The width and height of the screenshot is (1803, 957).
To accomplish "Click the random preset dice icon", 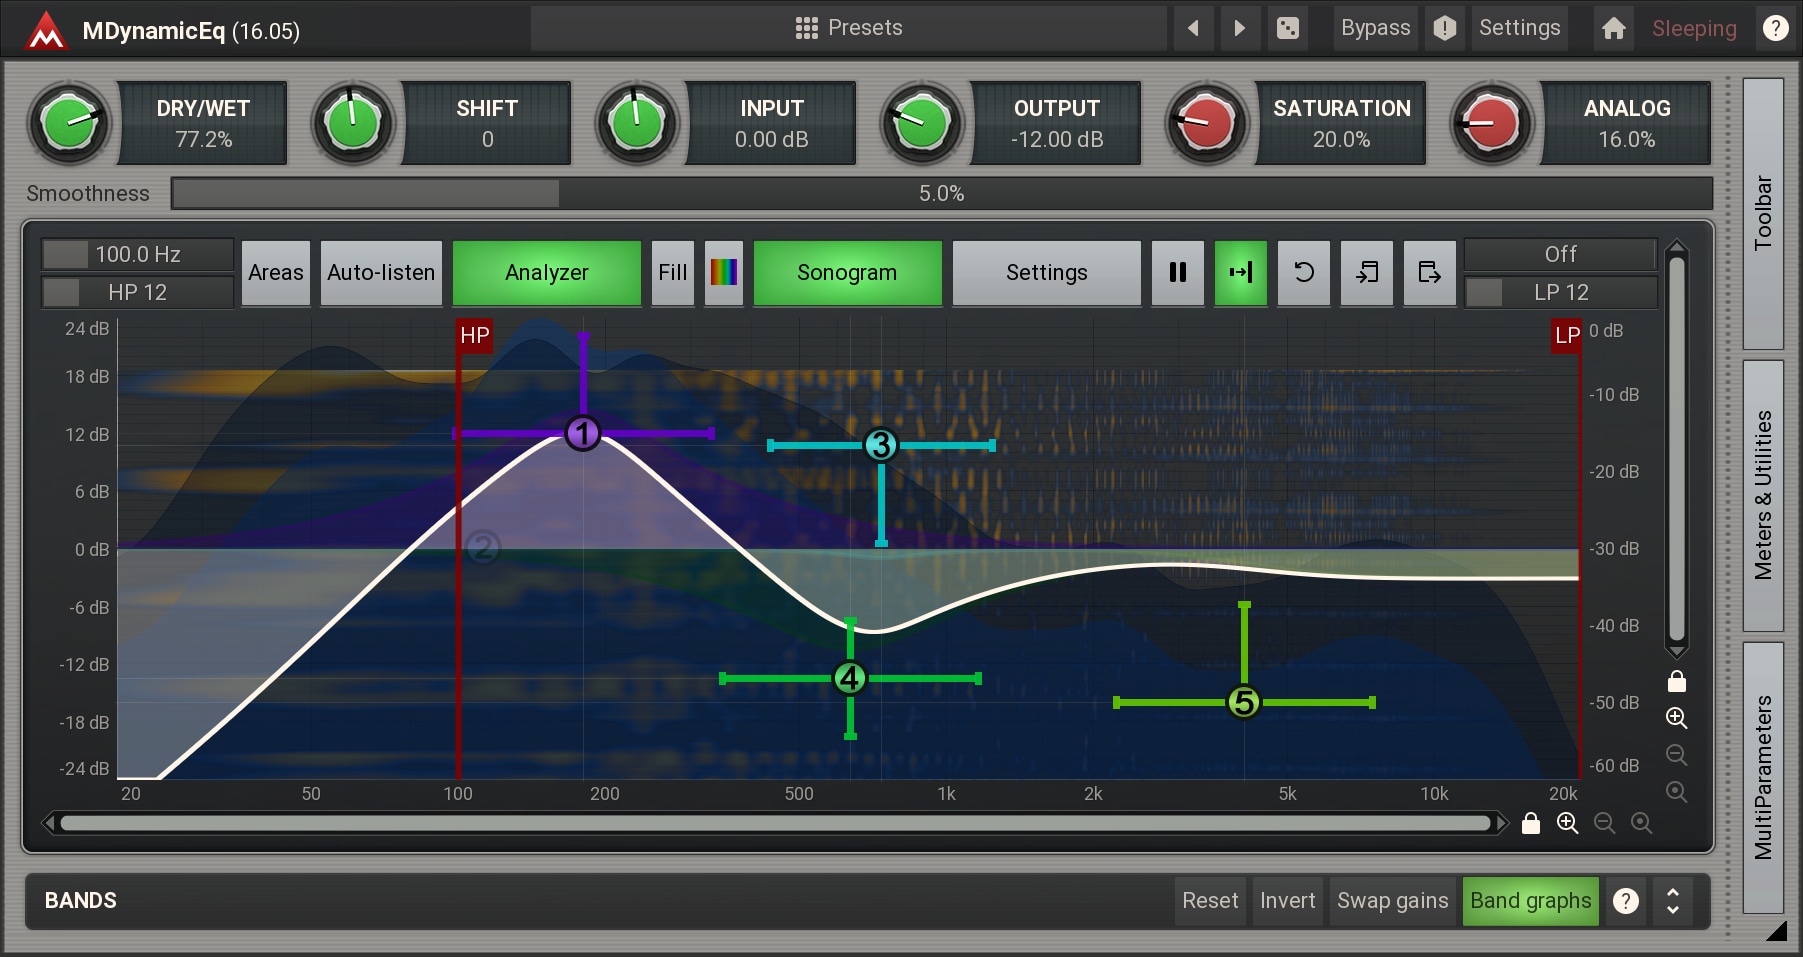I will 1288,28.
